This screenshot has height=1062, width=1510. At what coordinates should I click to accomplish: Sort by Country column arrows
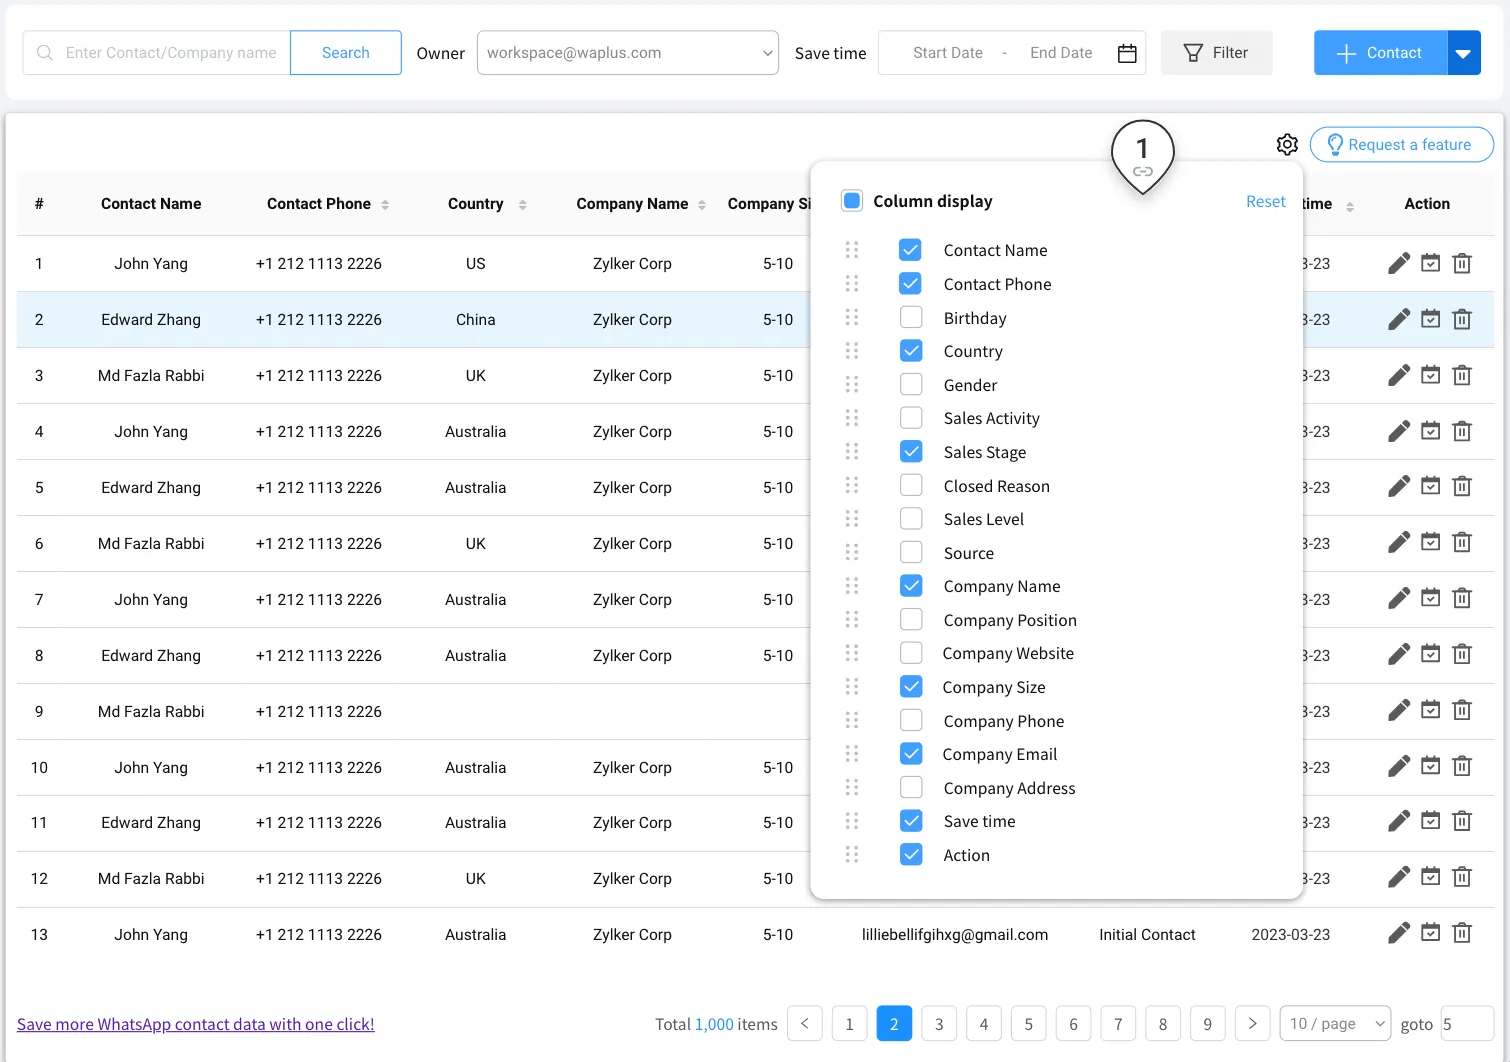point(522,205)
